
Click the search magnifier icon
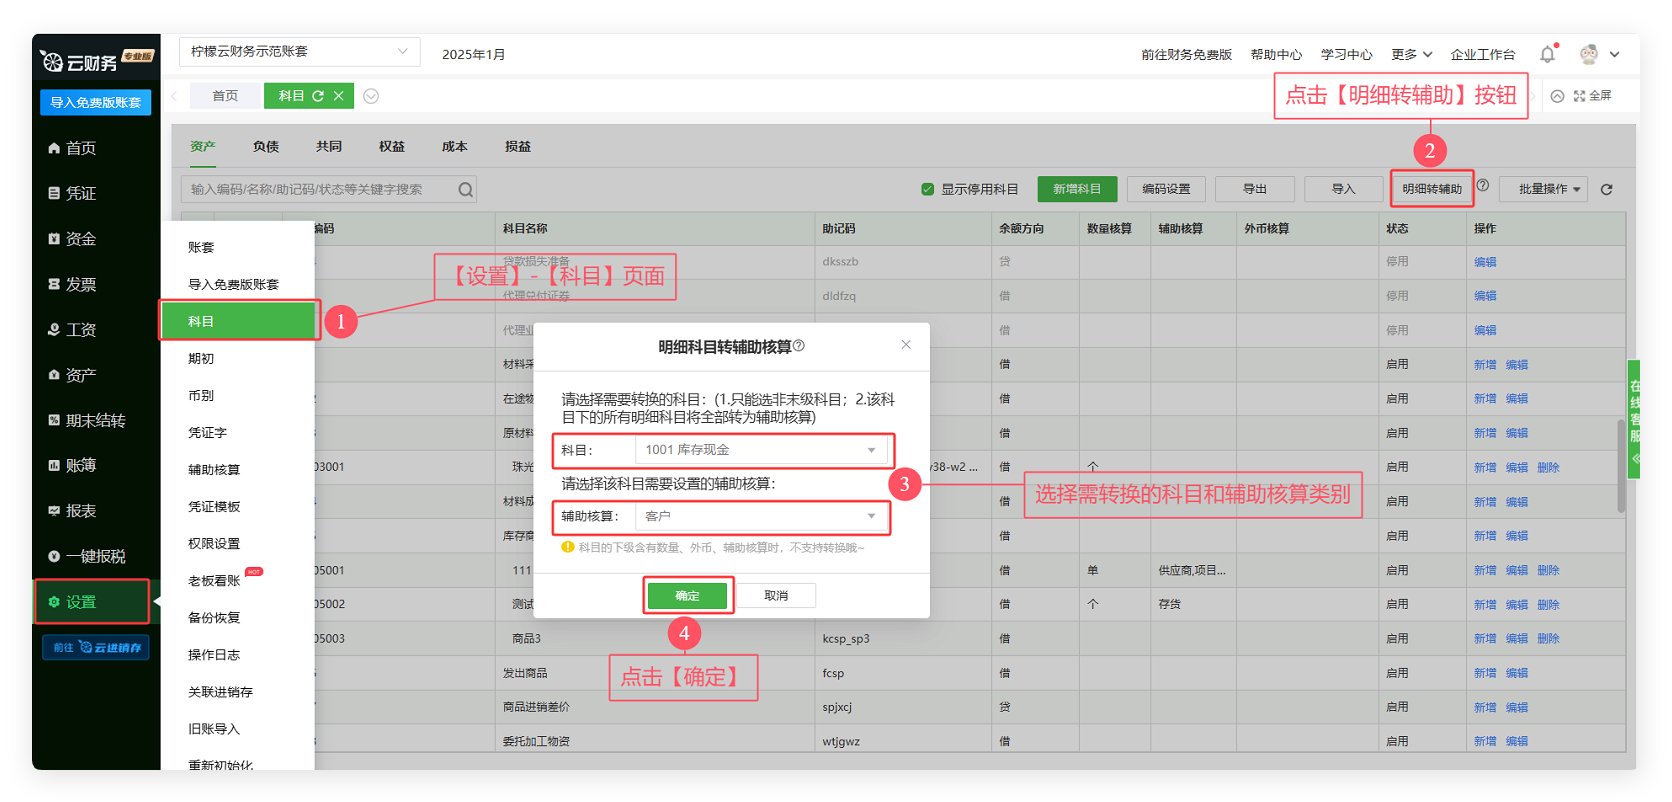point(465,190)
